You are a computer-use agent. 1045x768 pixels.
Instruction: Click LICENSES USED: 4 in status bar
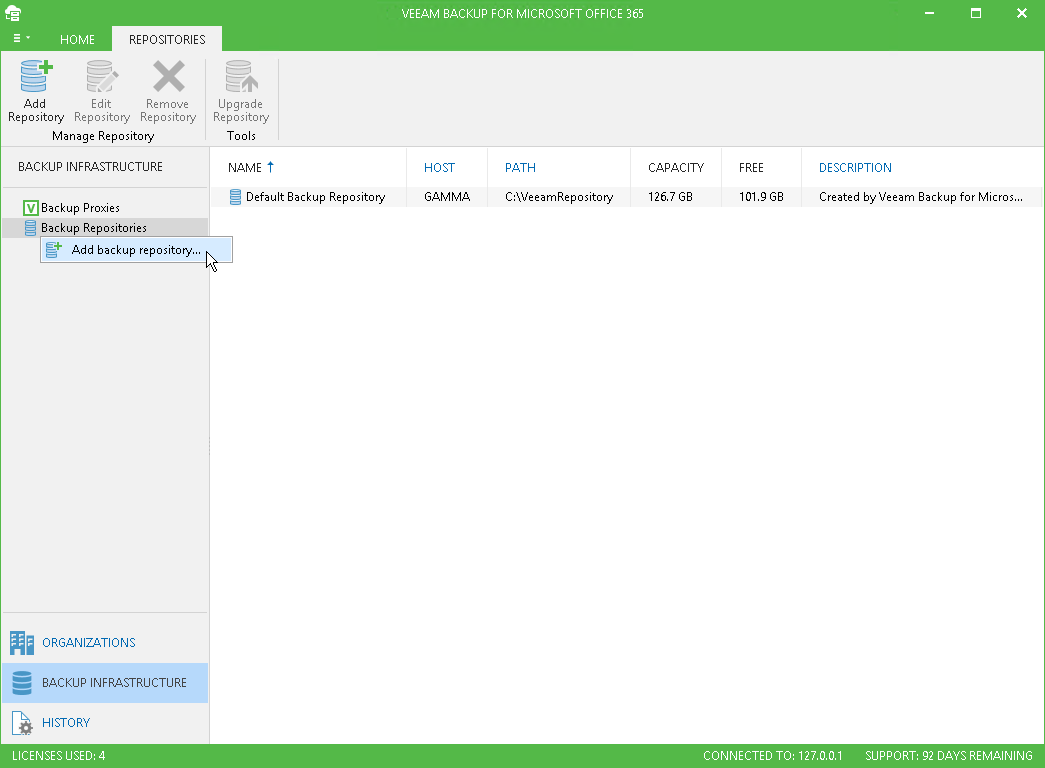59,756
